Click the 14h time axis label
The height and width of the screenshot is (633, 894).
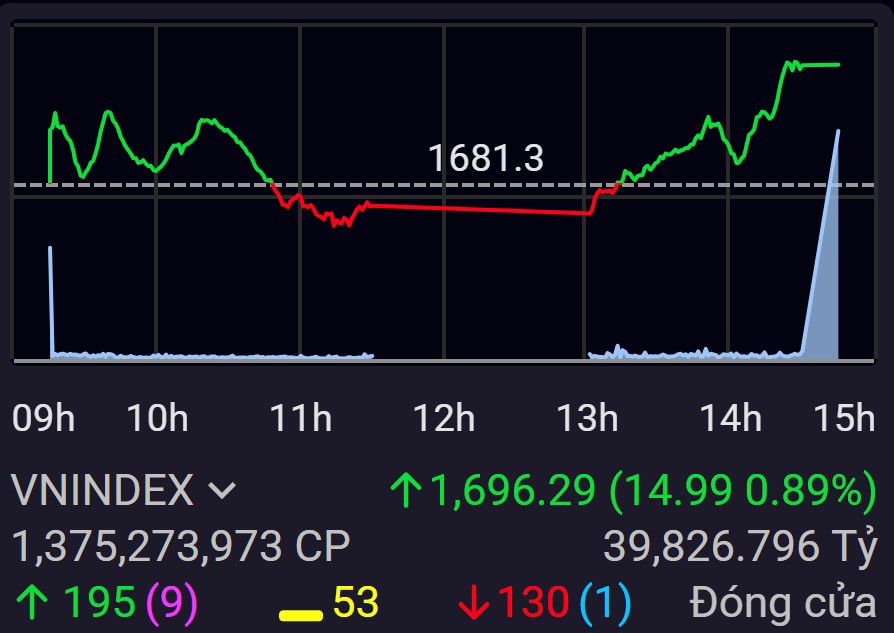click(x=730, y=418)
